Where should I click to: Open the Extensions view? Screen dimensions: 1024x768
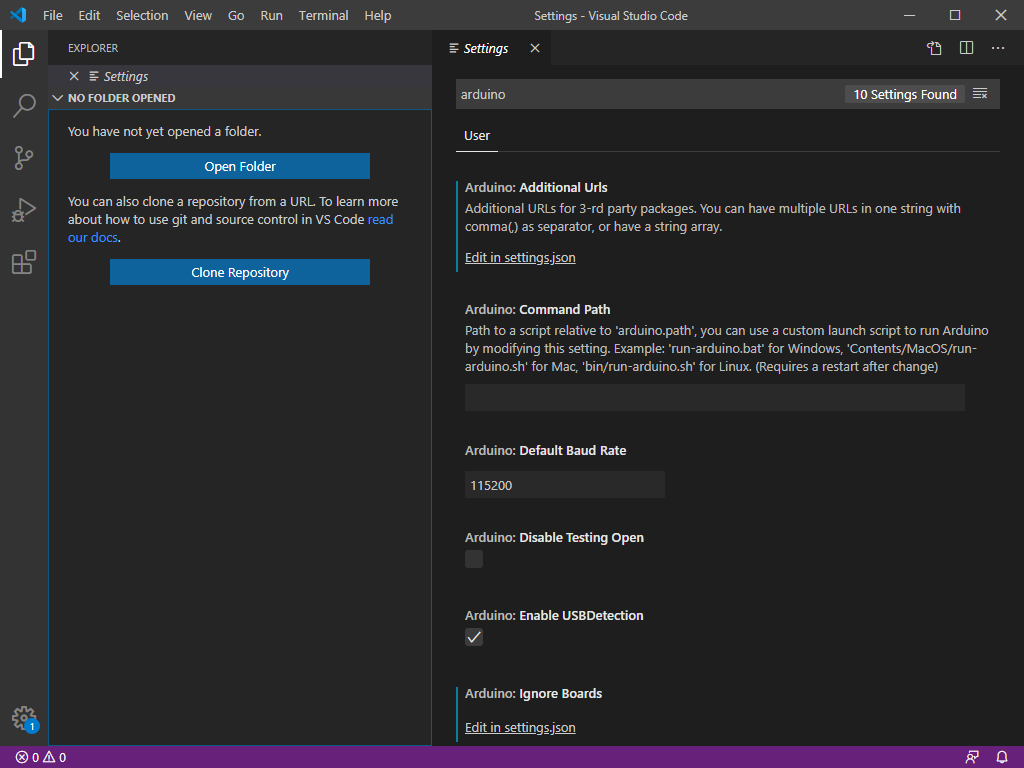tap(24, 262)
